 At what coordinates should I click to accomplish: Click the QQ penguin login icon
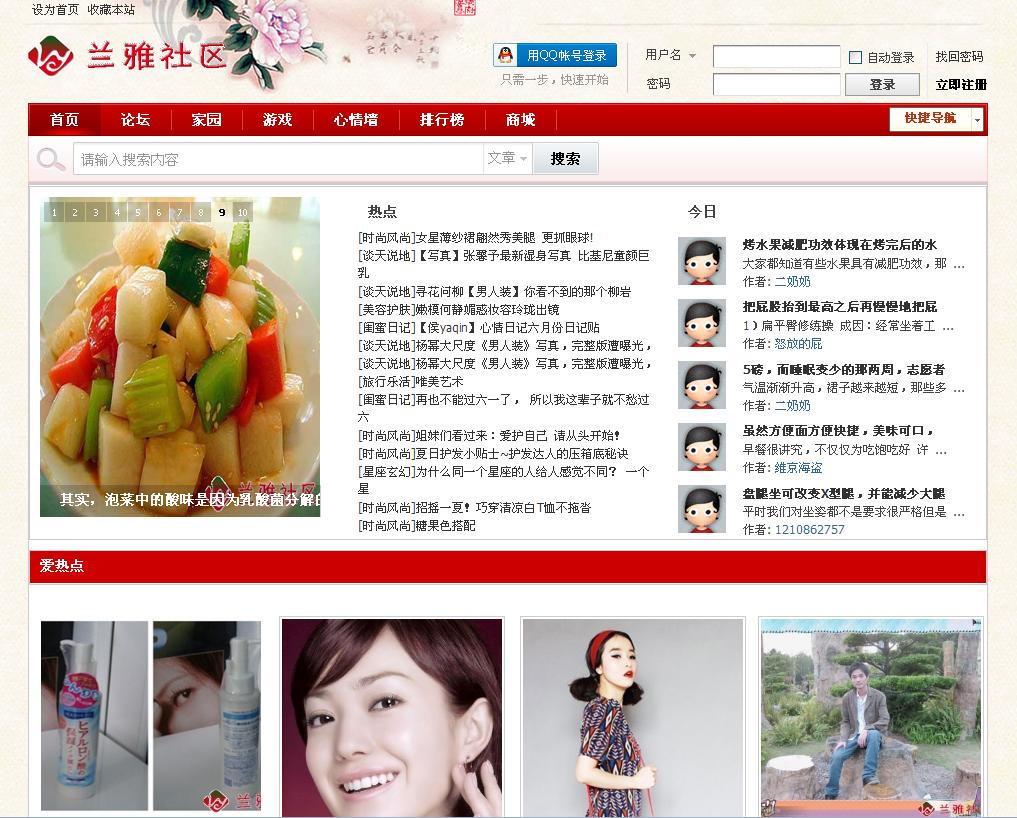[506, 55]
